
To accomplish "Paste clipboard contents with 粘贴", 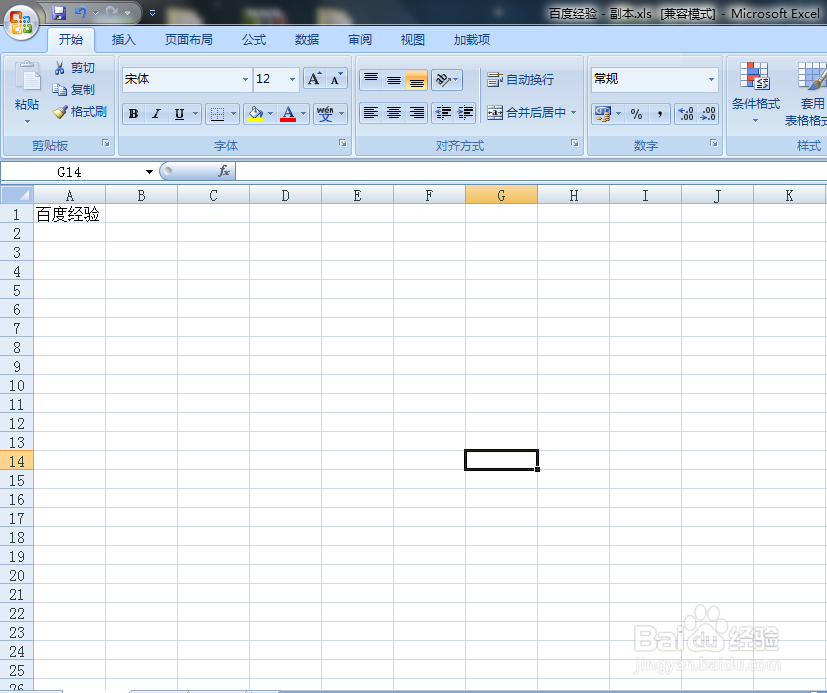I will click(27, 87).
